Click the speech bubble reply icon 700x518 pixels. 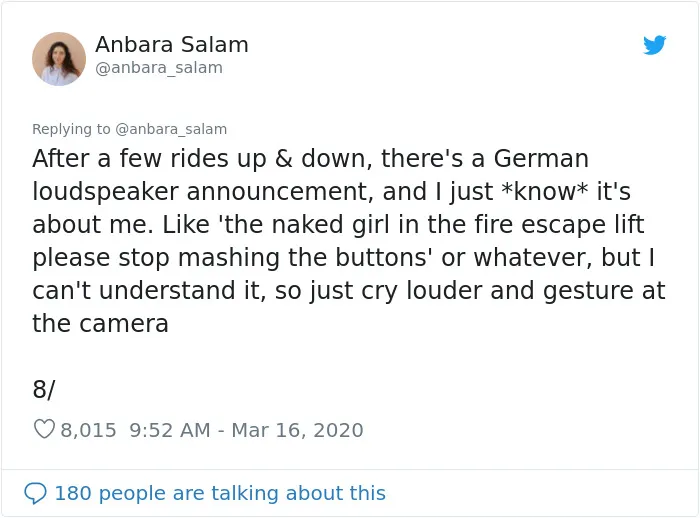(35, 493)
